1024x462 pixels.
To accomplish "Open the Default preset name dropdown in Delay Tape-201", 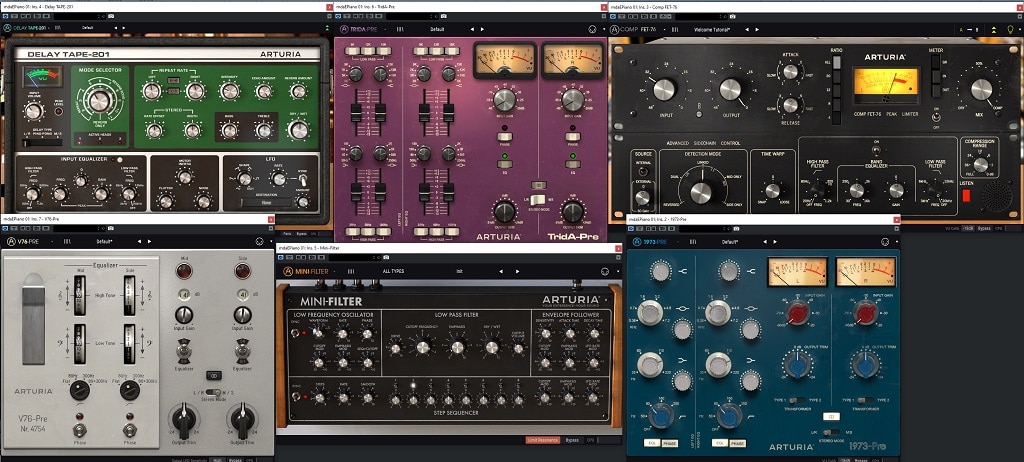I will click(x=87, y=28).
